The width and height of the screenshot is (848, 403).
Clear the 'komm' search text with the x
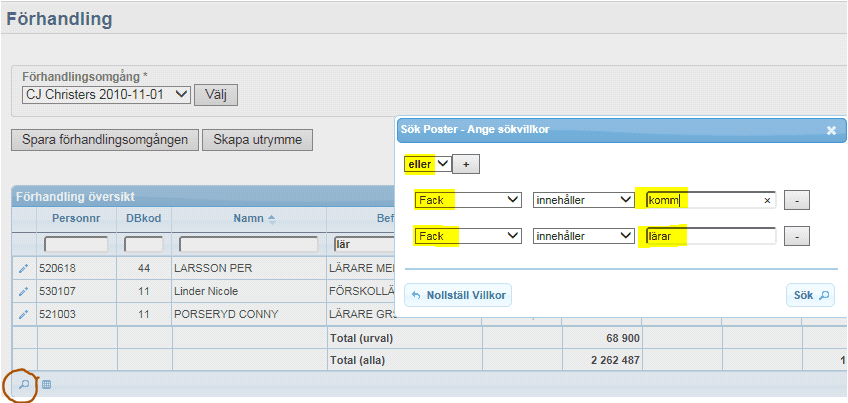[x=767, y=200]
